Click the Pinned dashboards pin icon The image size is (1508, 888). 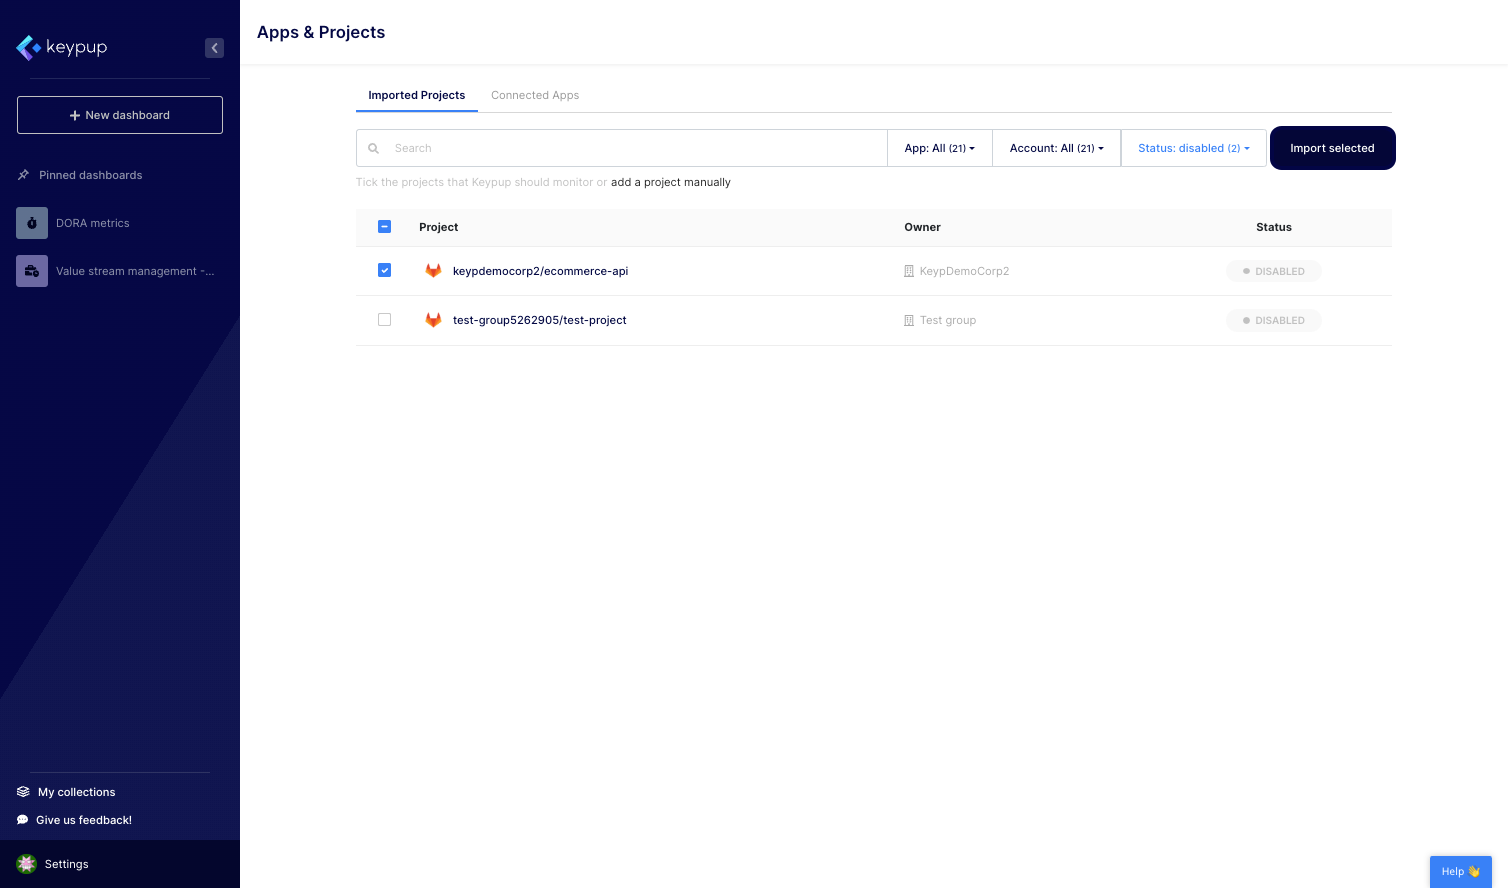pos(21,175)
